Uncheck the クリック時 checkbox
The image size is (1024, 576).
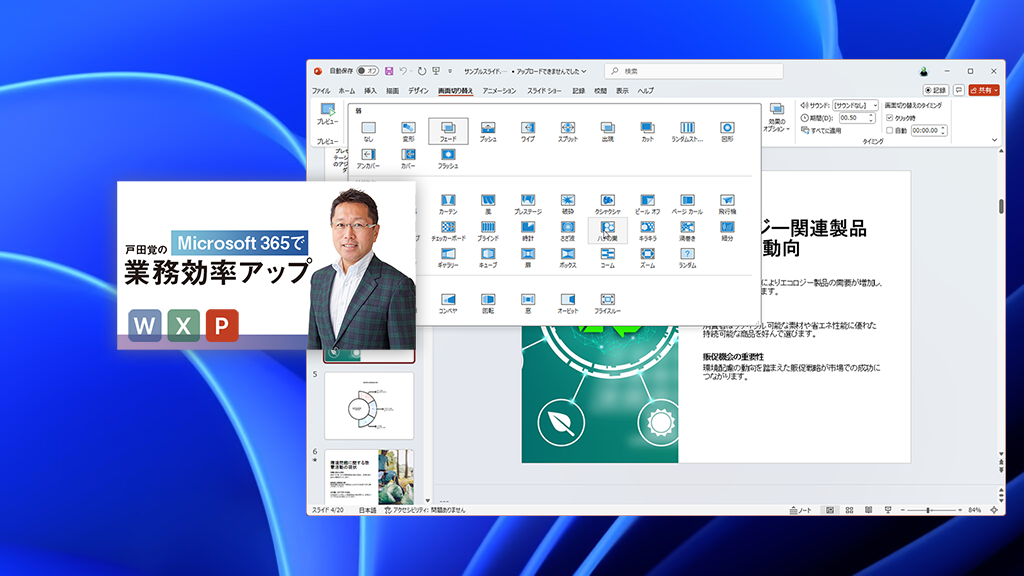pos(889,118)
